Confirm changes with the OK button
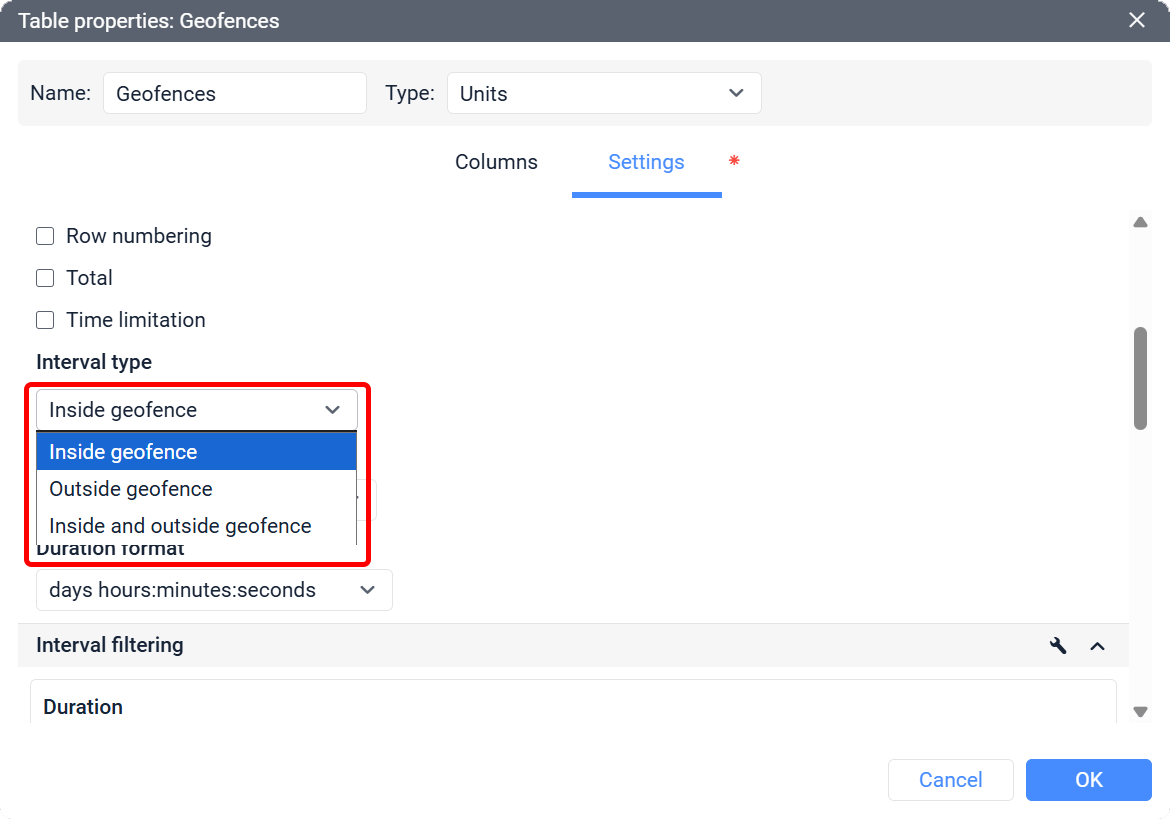This screenshot has width=1170, height=819. [x=1088, y=779]
